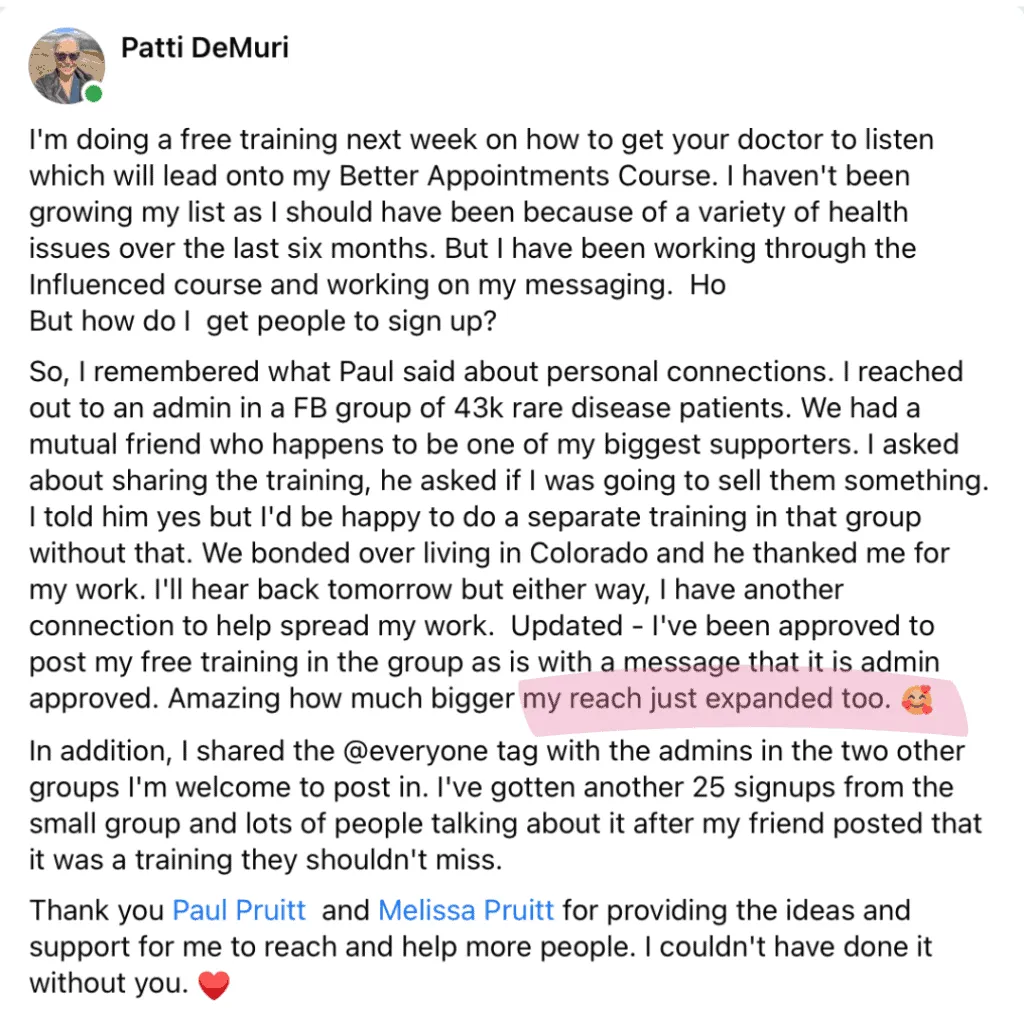Image resolution: width=1024 pixels, height=1024 pixels.
Task: Click the red heart emoji
Action: point(214,984)
